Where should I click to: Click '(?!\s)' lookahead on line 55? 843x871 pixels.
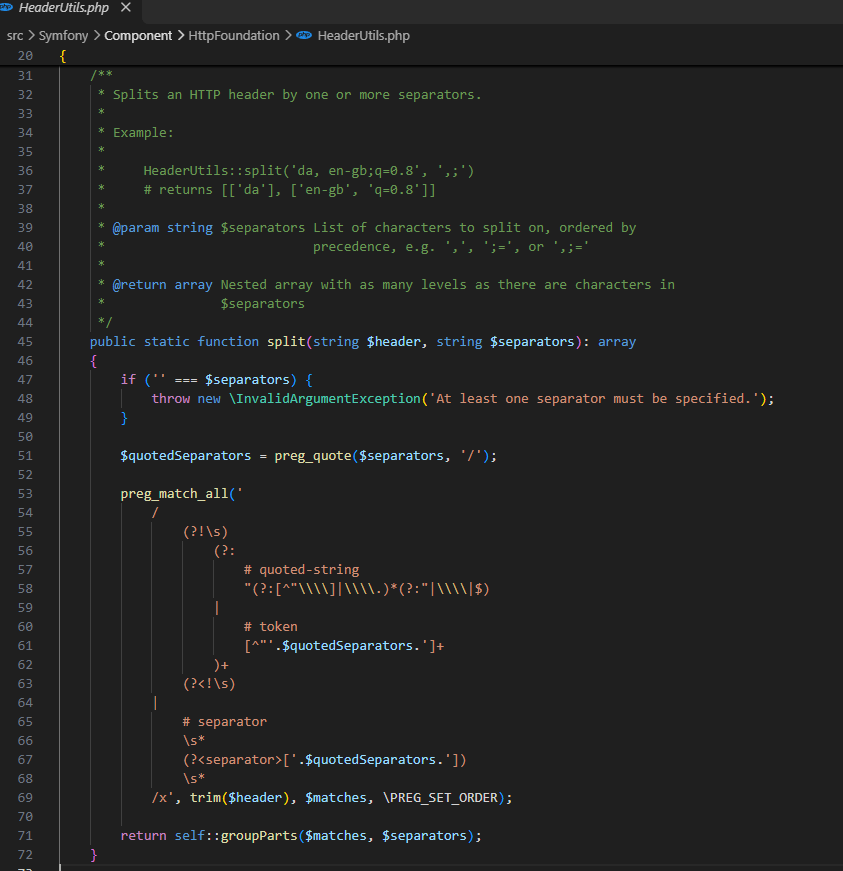pos(205,532)
